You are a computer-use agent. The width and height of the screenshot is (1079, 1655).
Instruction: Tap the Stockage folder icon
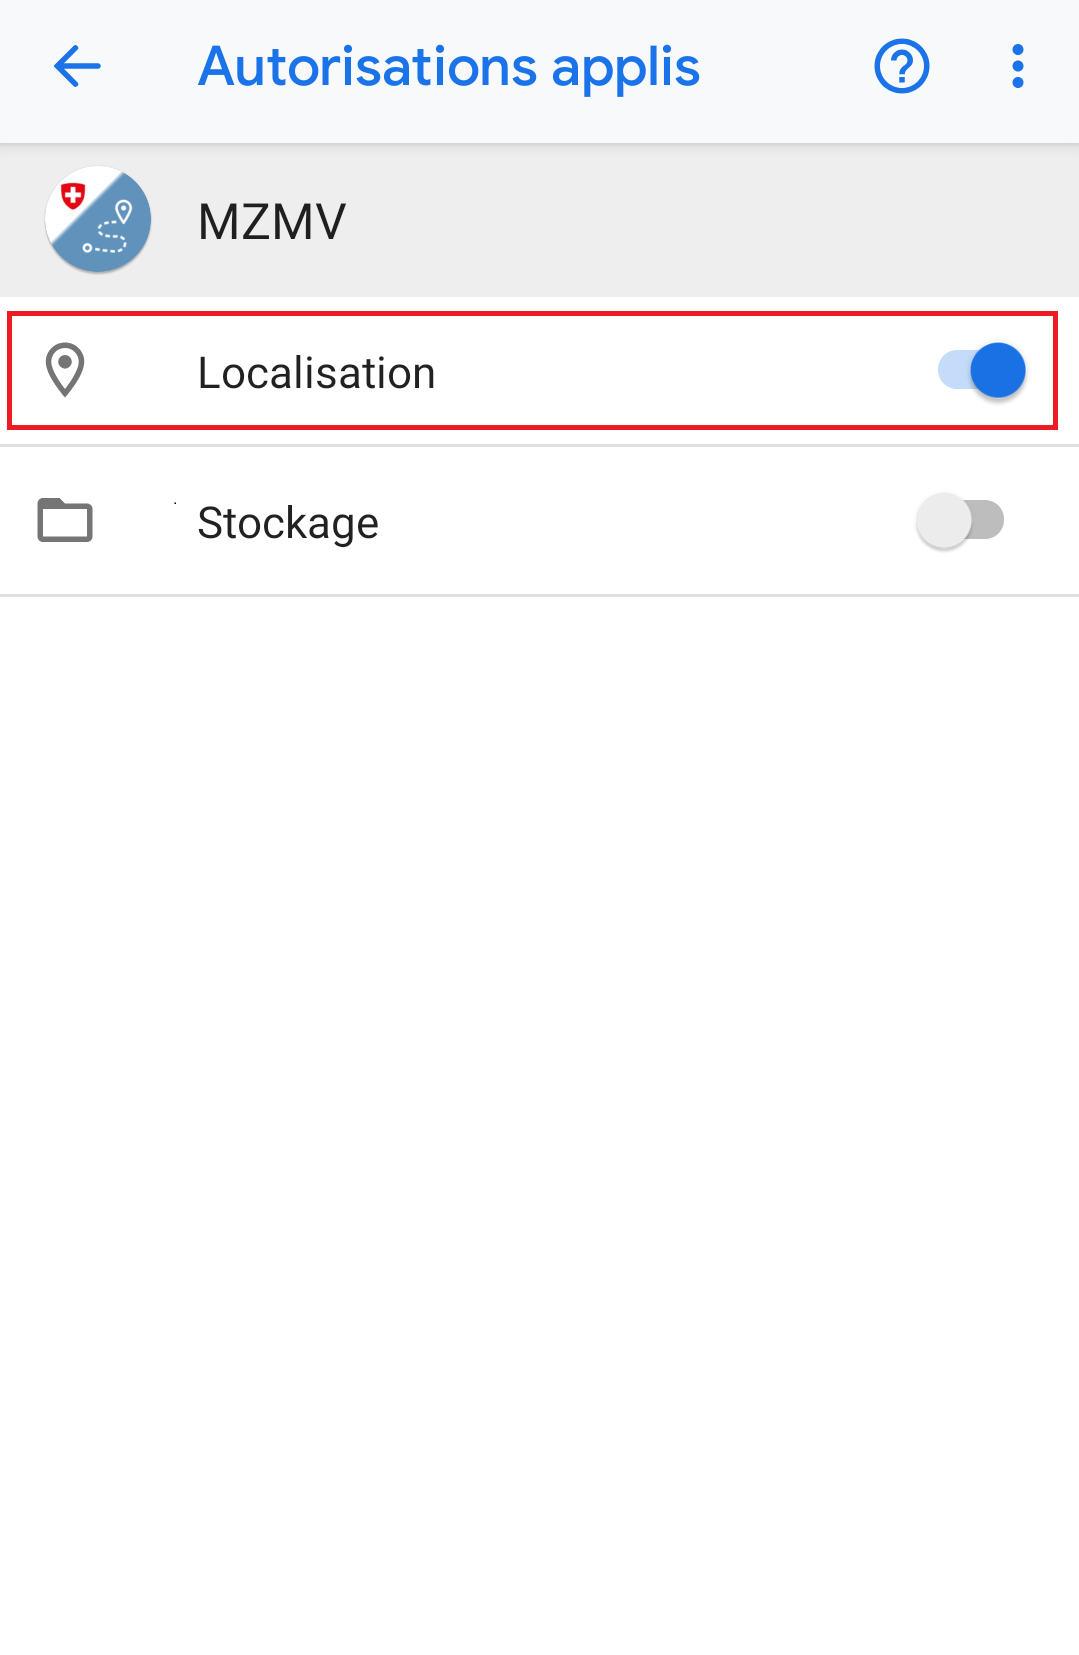[65, 520]
